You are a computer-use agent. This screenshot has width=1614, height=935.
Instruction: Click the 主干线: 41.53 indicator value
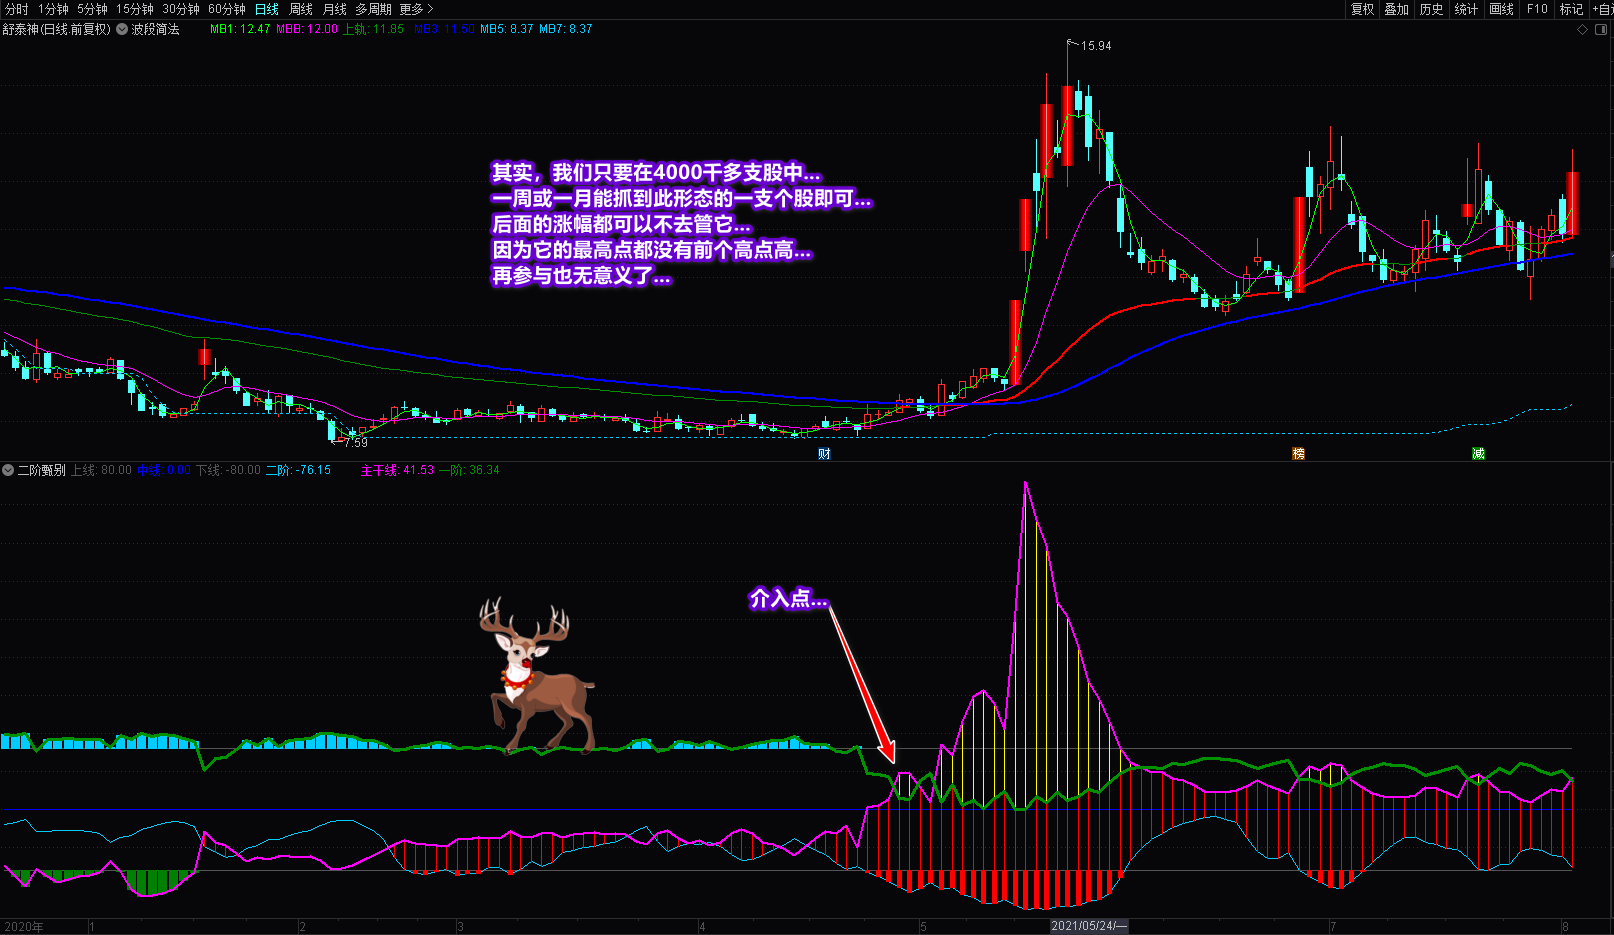398,470
